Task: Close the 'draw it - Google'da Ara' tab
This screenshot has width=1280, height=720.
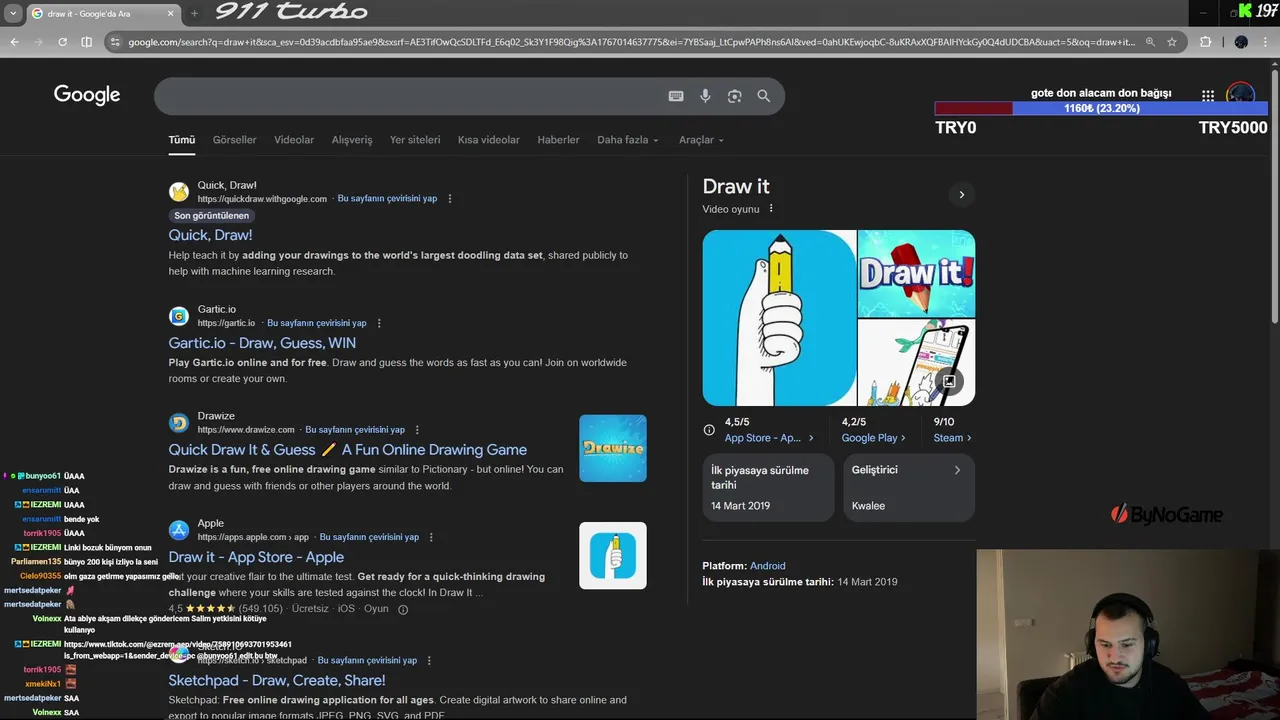Action: tap(171, 14)
